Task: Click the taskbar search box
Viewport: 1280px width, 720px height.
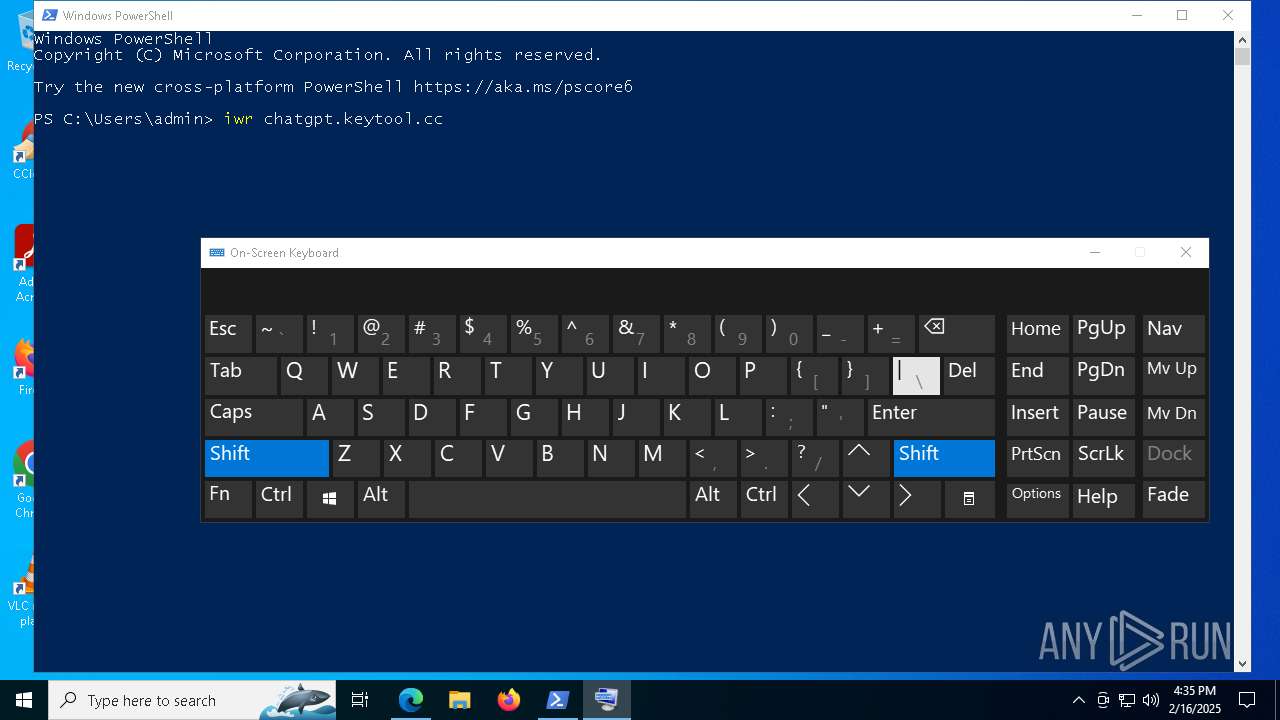Action: click(x=192, y=700)
